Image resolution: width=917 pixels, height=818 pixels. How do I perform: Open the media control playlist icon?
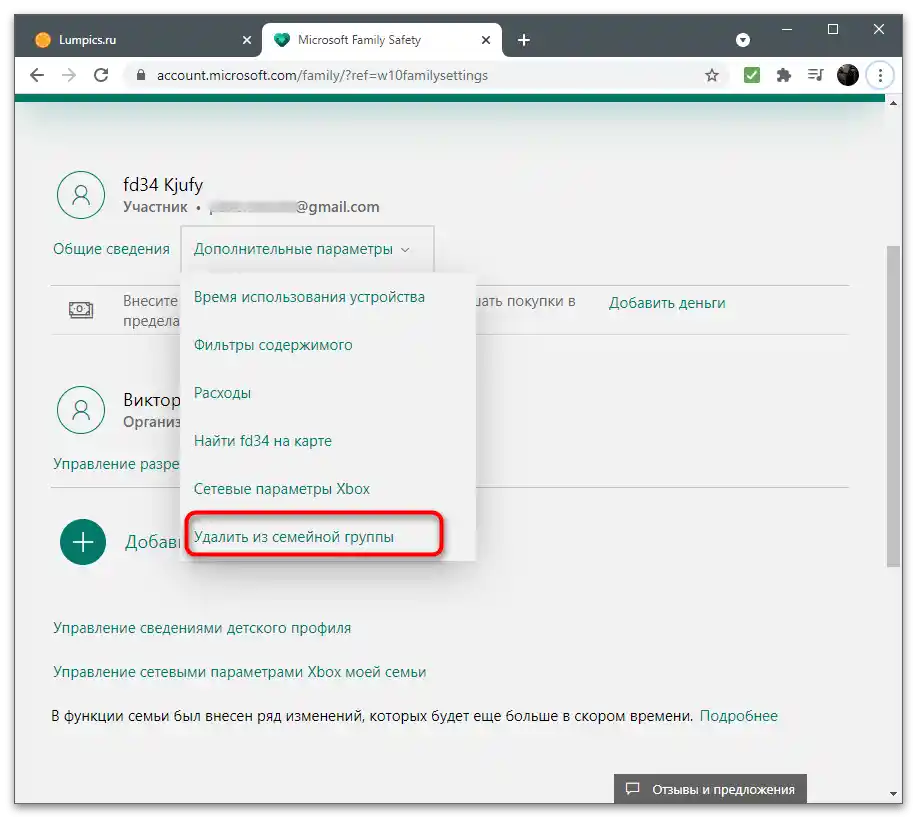[x=815, y=75]
